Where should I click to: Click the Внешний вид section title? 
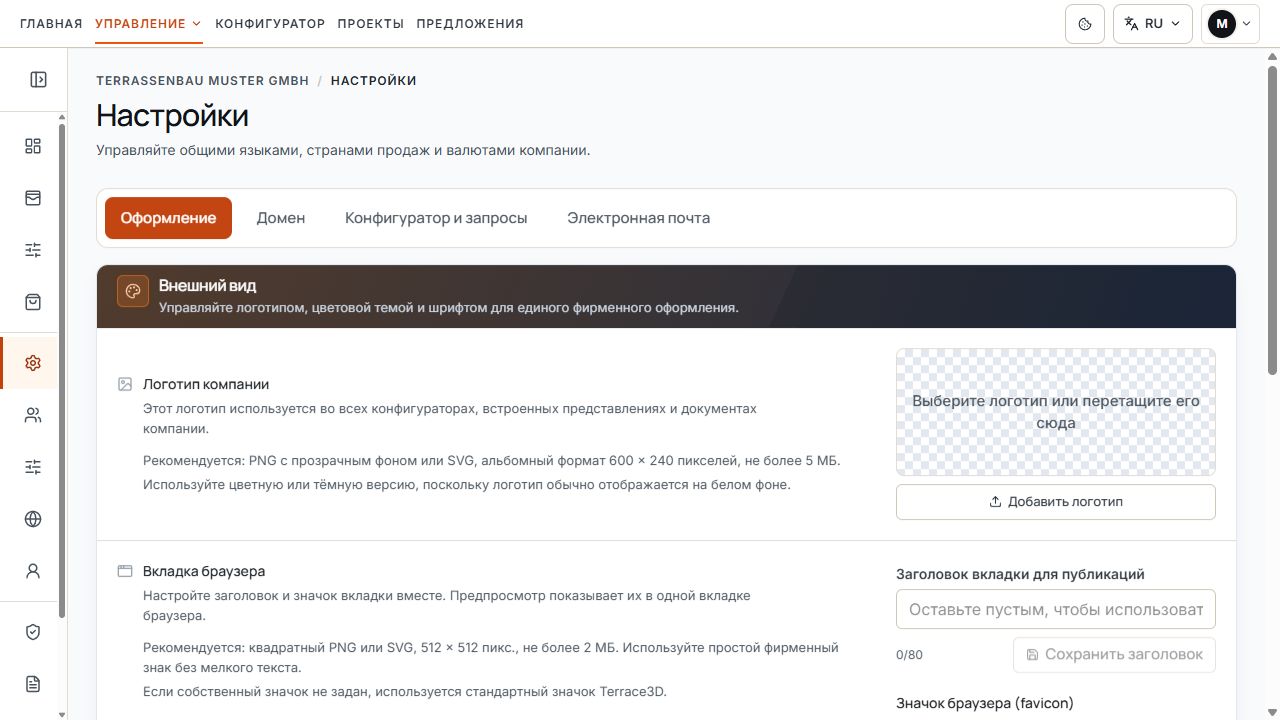(x=208, y=286)
